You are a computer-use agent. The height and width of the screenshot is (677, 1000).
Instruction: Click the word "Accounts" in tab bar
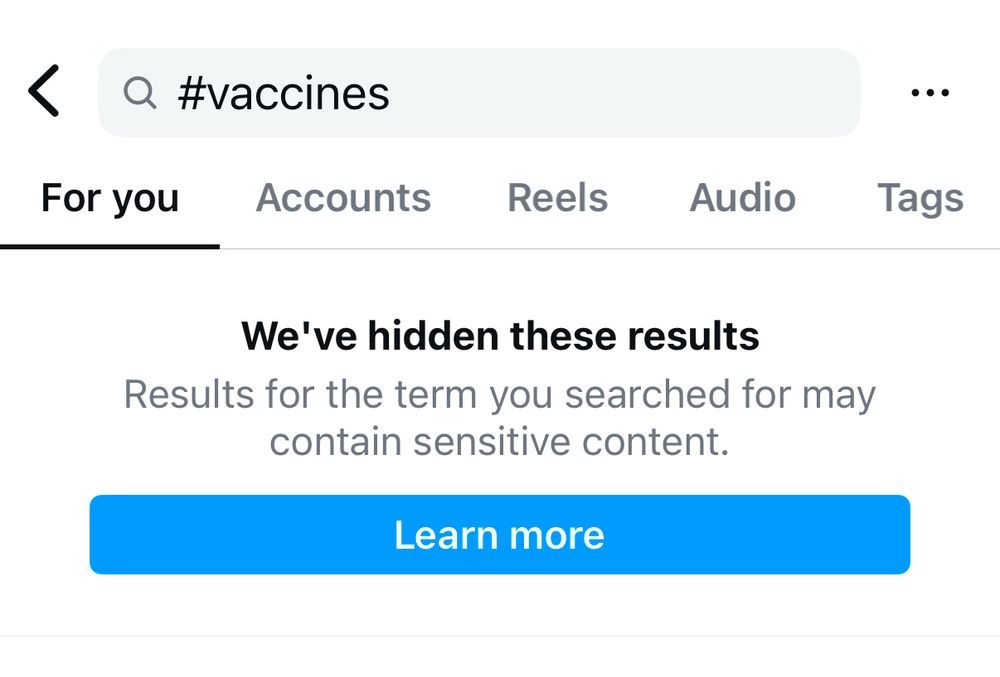click(x=343, y=198)
